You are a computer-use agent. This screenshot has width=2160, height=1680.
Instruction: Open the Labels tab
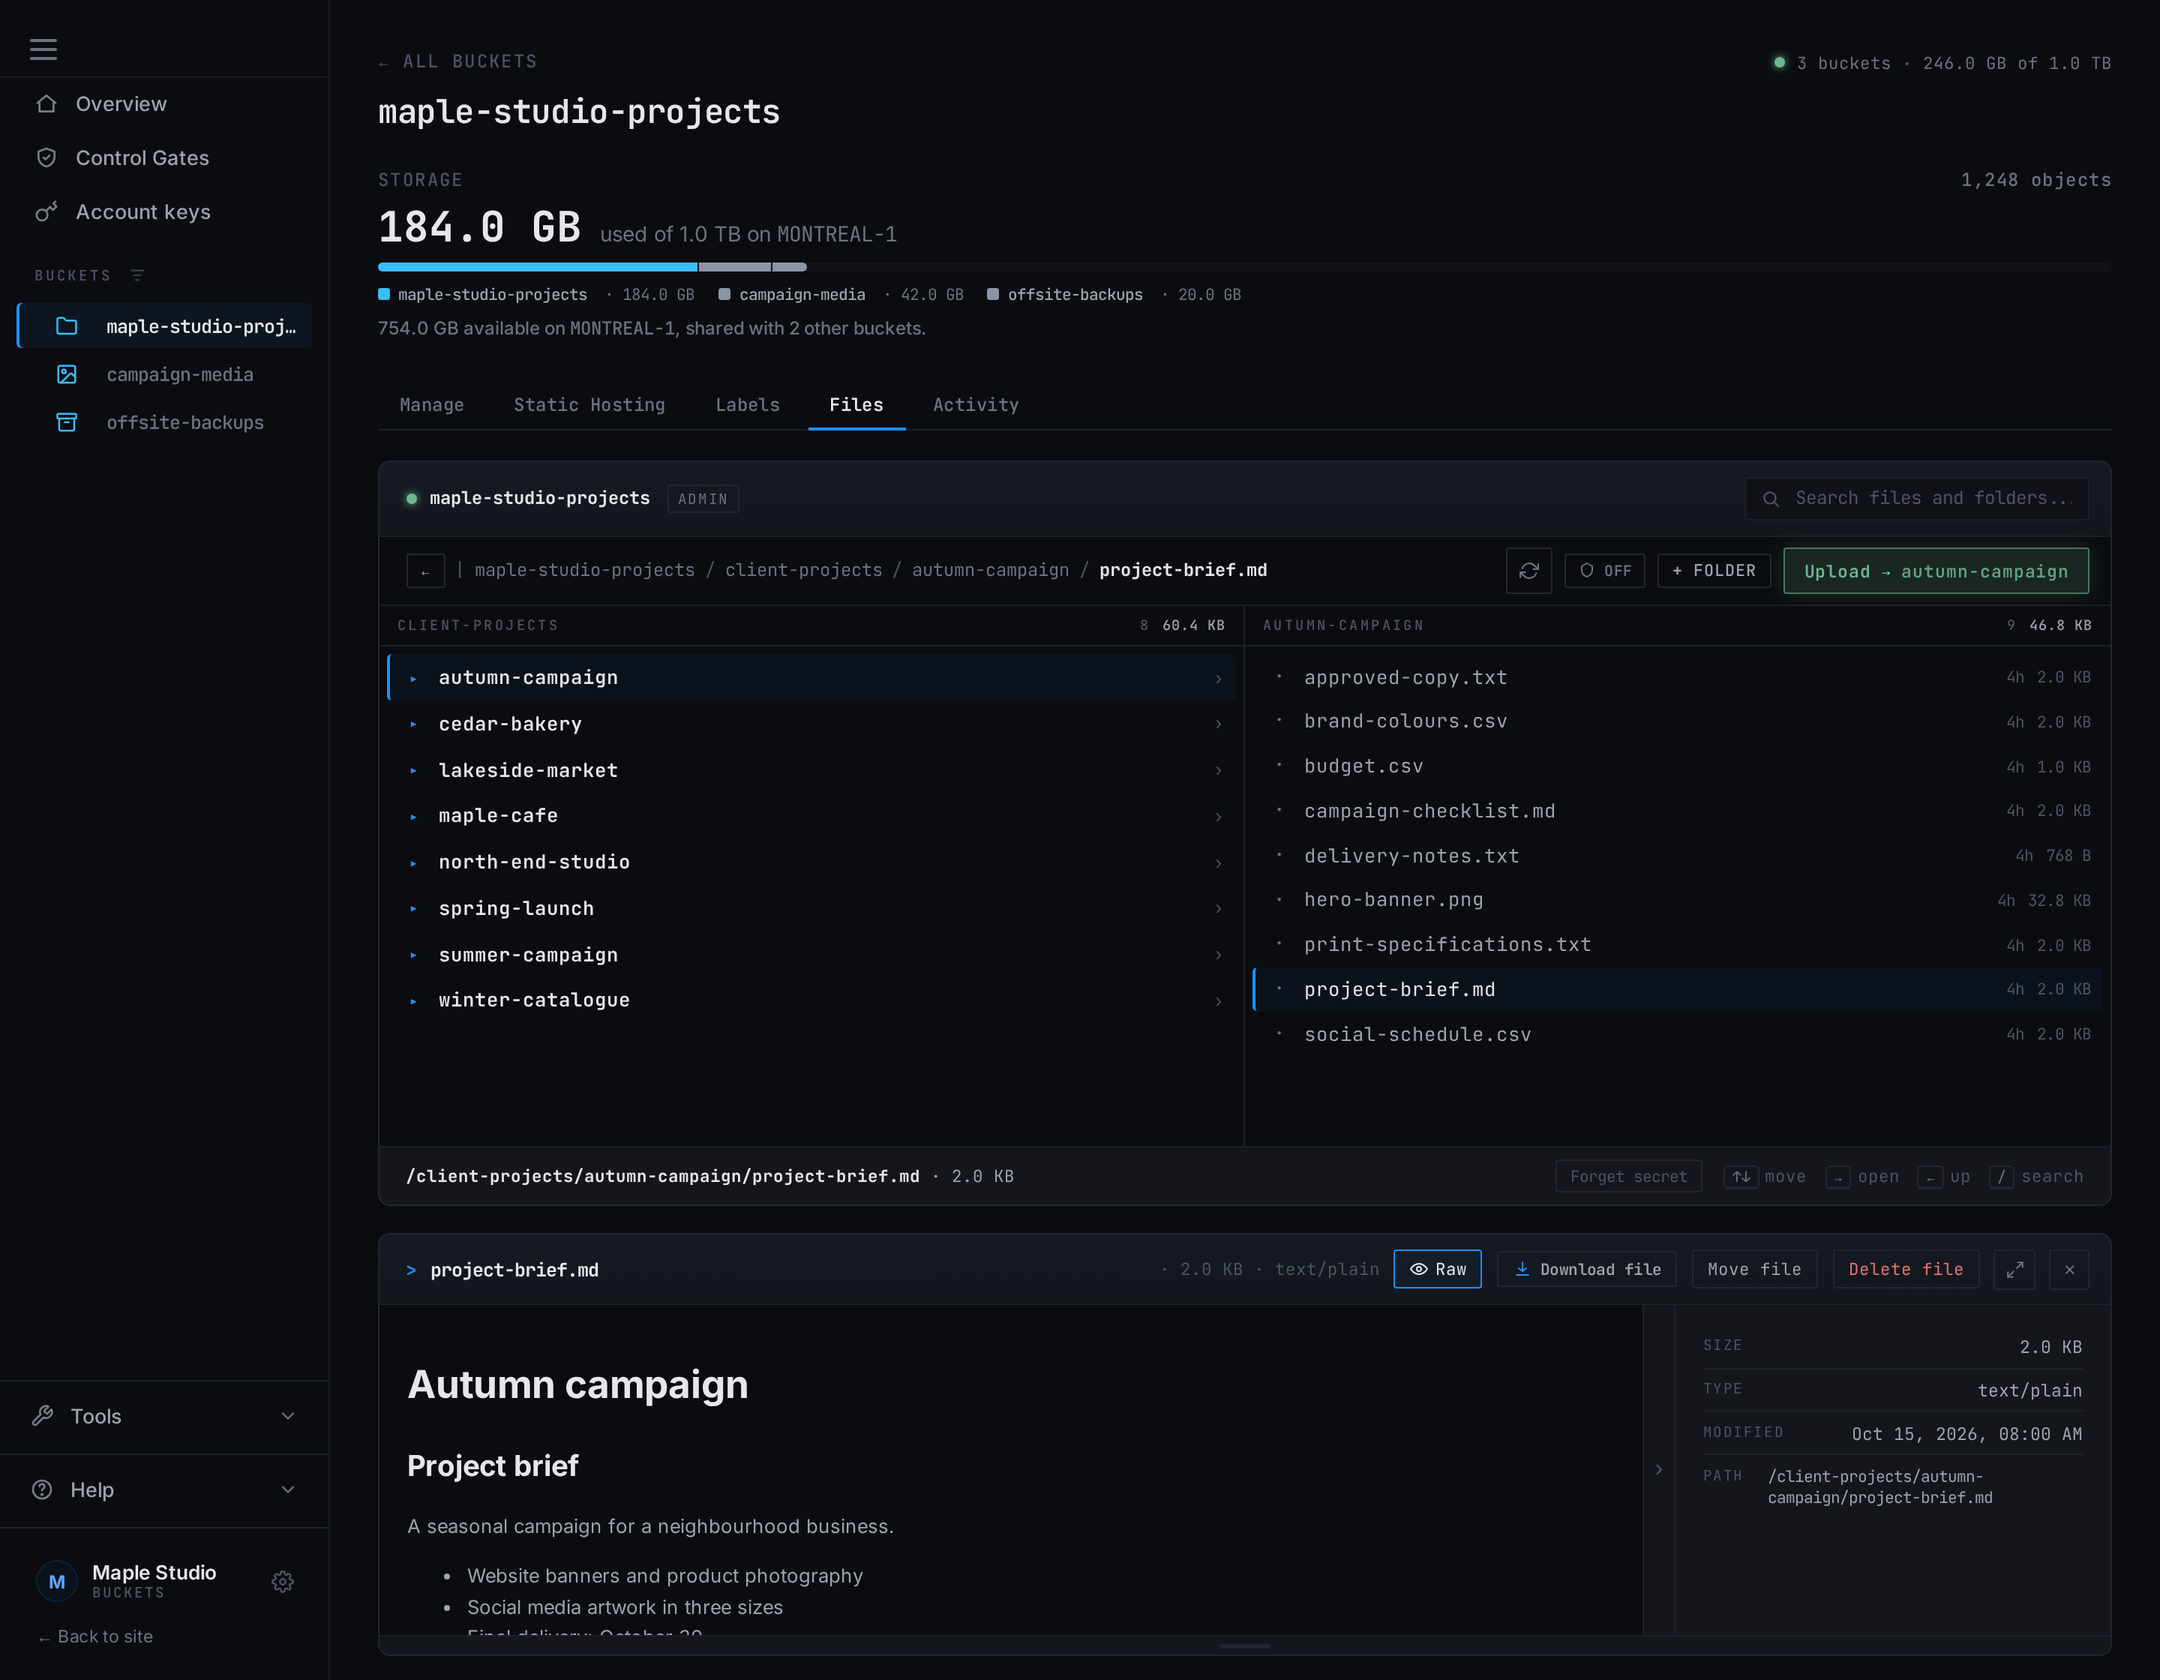click(747, 405)
